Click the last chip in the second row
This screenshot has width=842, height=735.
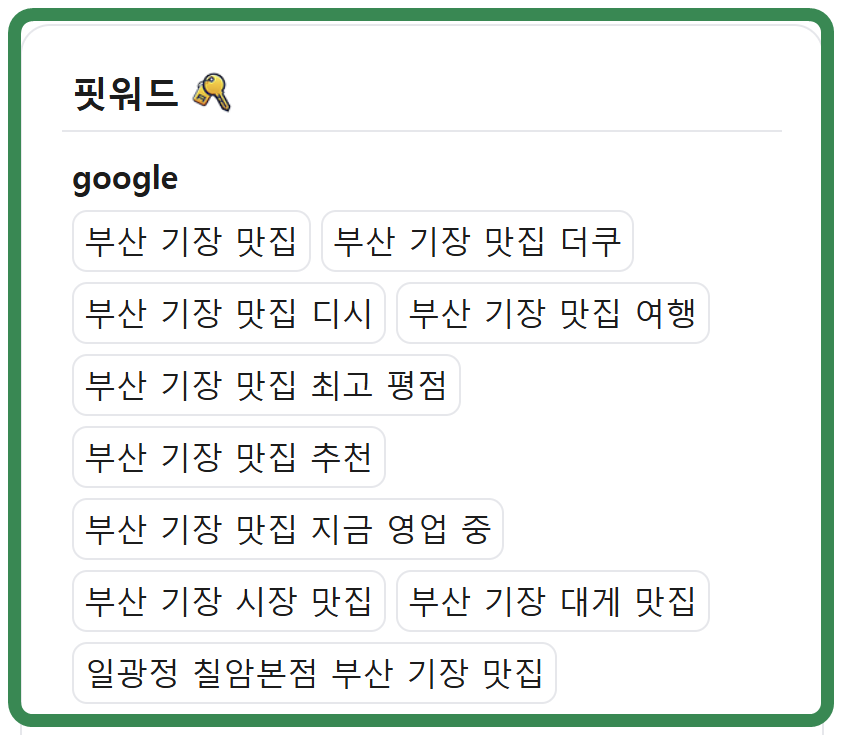click(x=553, y=313)
